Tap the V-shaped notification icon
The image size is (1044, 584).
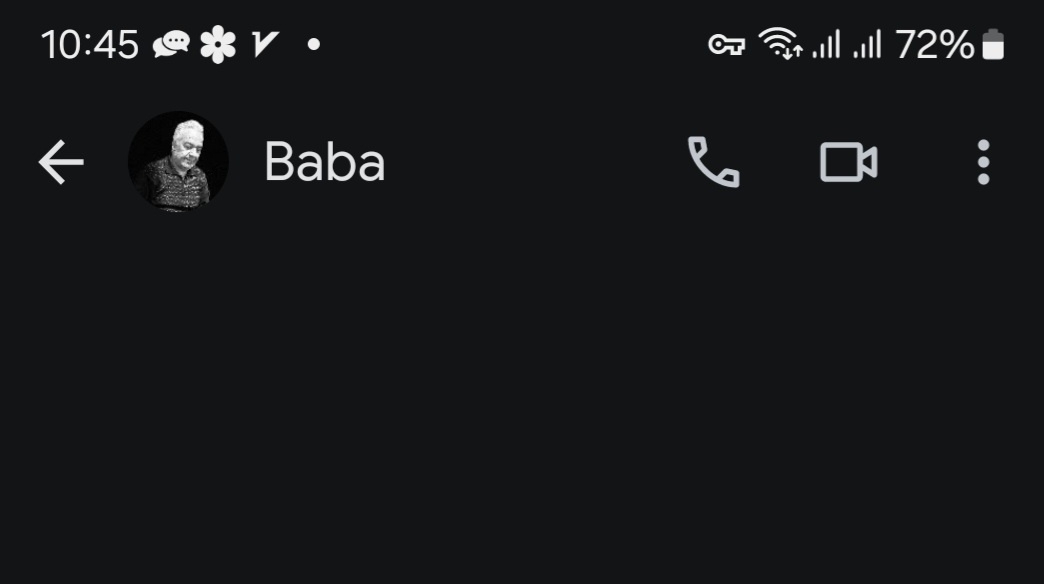click(264, 45)
